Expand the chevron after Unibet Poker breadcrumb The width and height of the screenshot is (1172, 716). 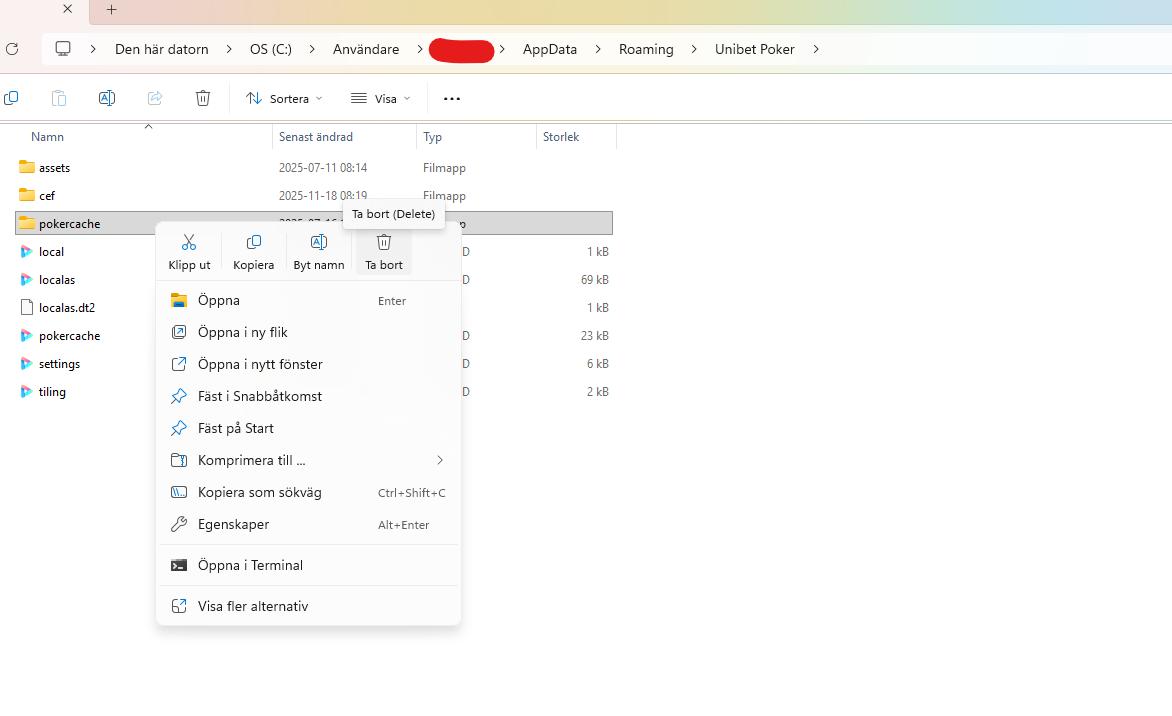[x=816, y=49]
